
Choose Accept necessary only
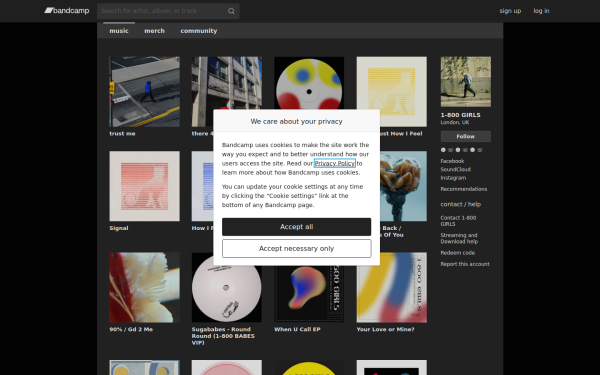point(297,249)
